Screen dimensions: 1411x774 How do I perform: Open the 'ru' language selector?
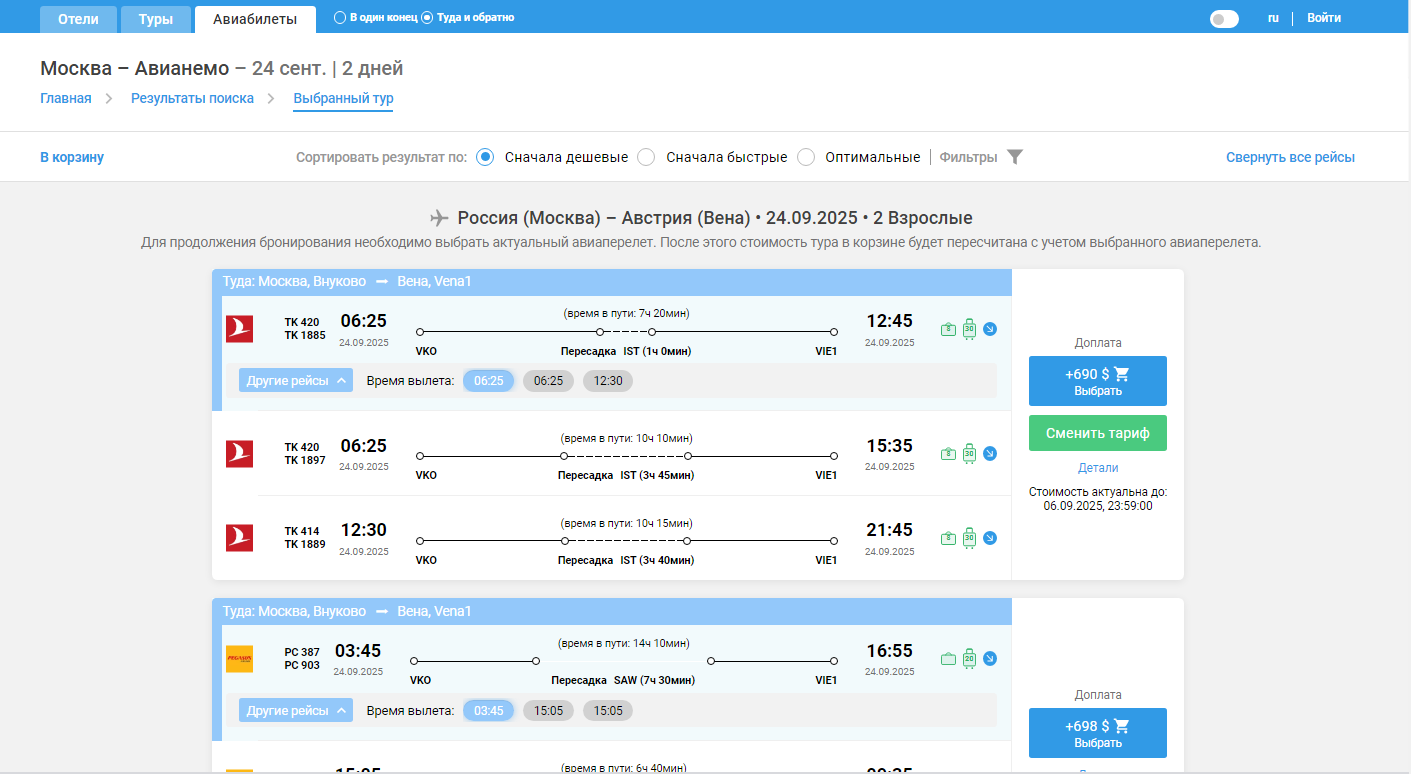point(1273,18)
